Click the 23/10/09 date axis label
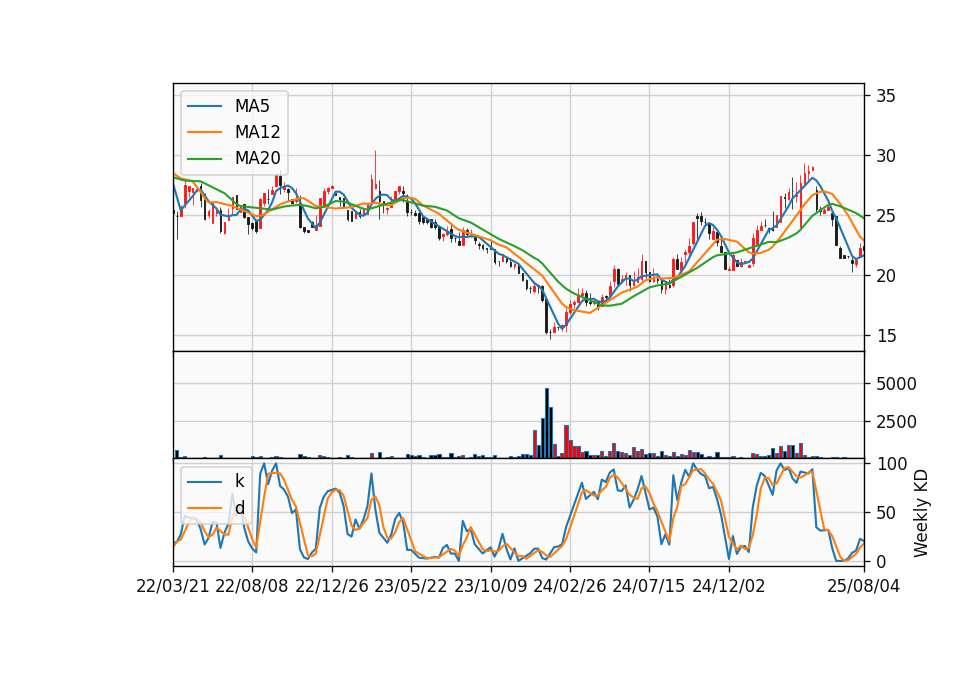 click(x=490, y=586)
